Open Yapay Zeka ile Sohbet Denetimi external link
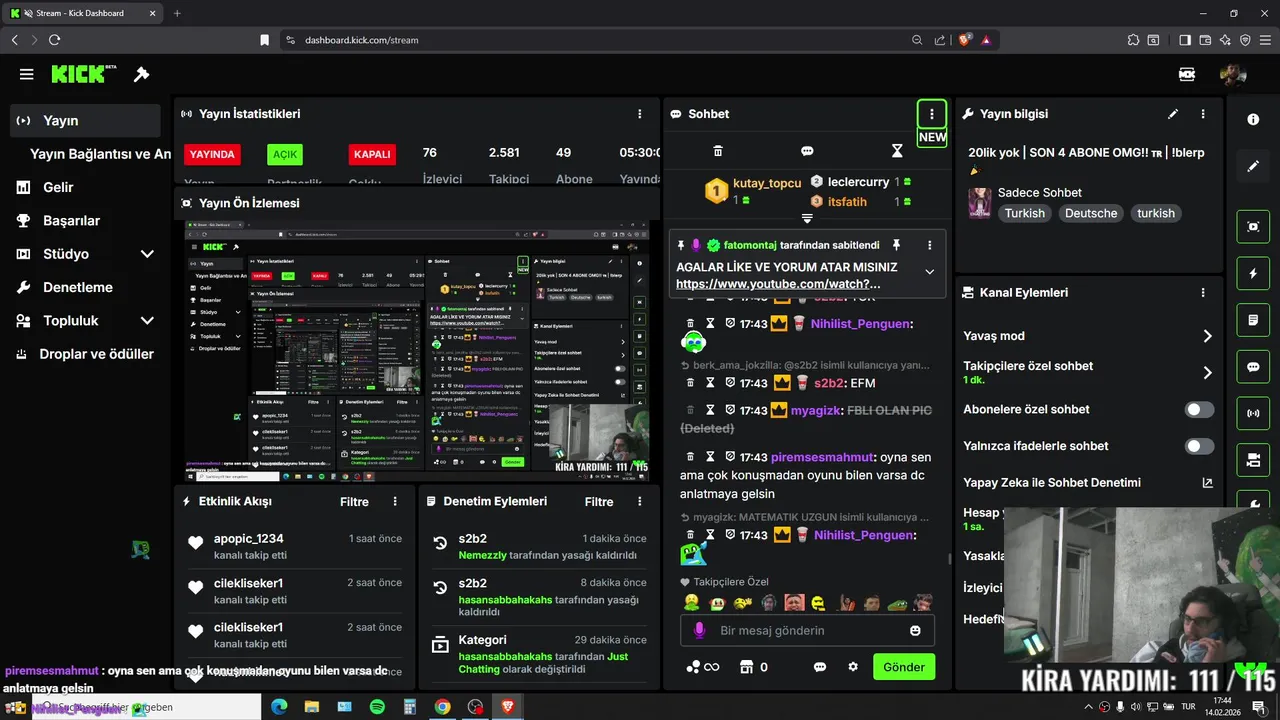This screenshot has width=1280, height=720. click(x=1207, y=483)
